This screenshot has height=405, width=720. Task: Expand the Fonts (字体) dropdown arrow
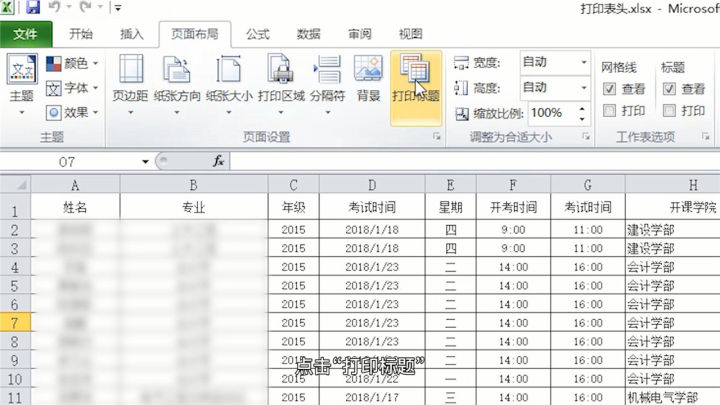[x=96, y=88]
